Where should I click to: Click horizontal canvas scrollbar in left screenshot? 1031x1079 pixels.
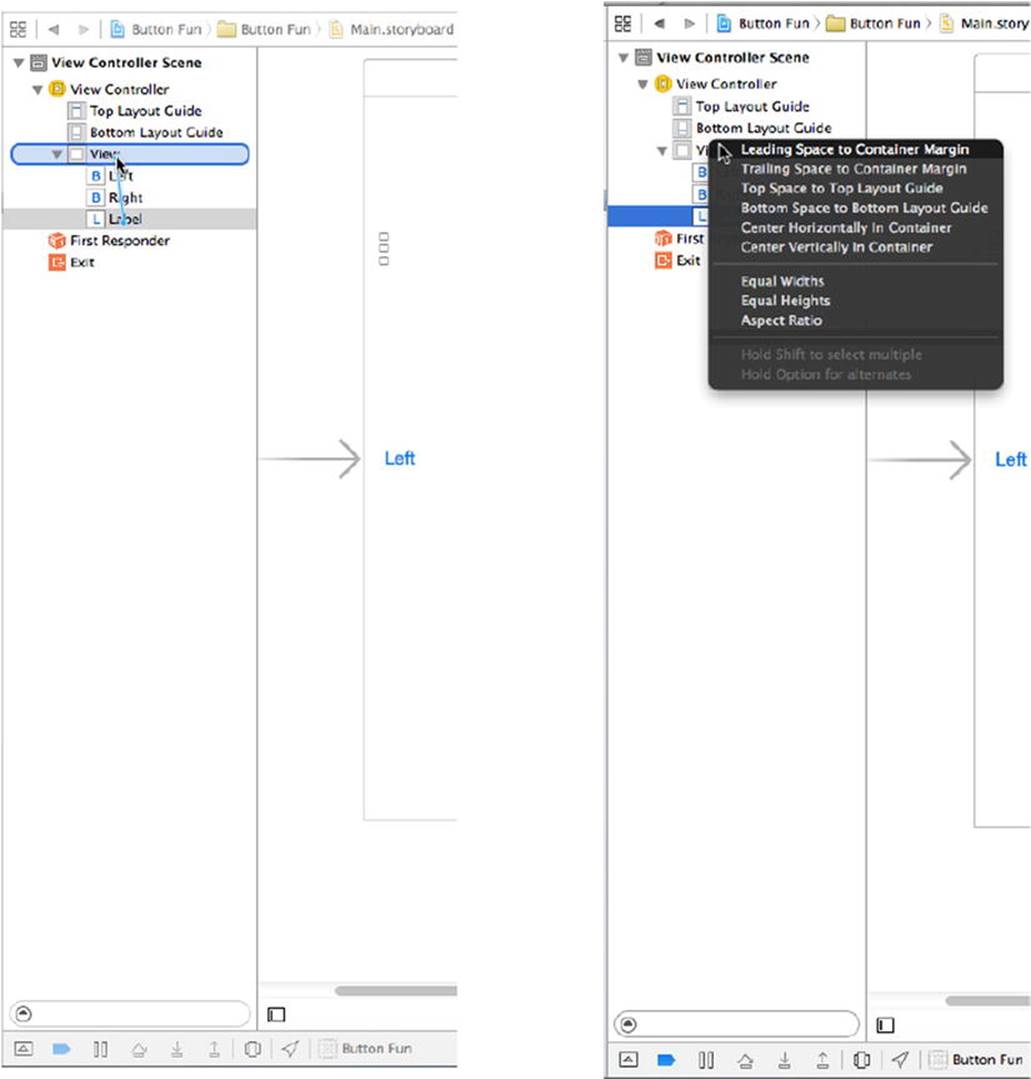pyautogui.click(x=396, y=991)
